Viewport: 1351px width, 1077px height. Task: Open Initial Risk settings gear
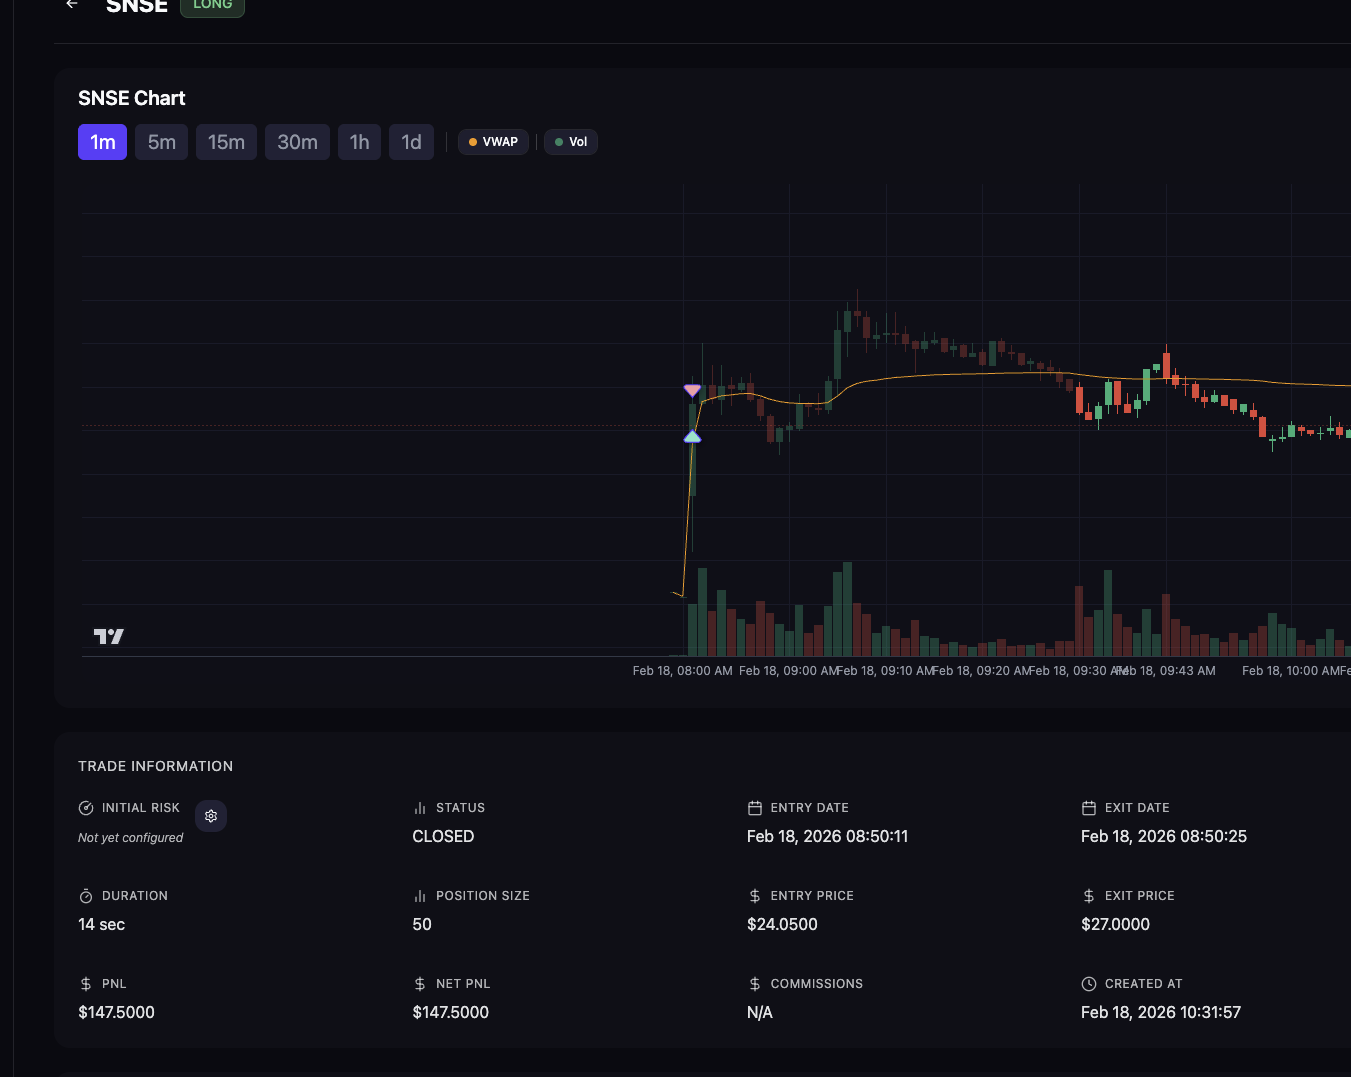click(211, 816)
